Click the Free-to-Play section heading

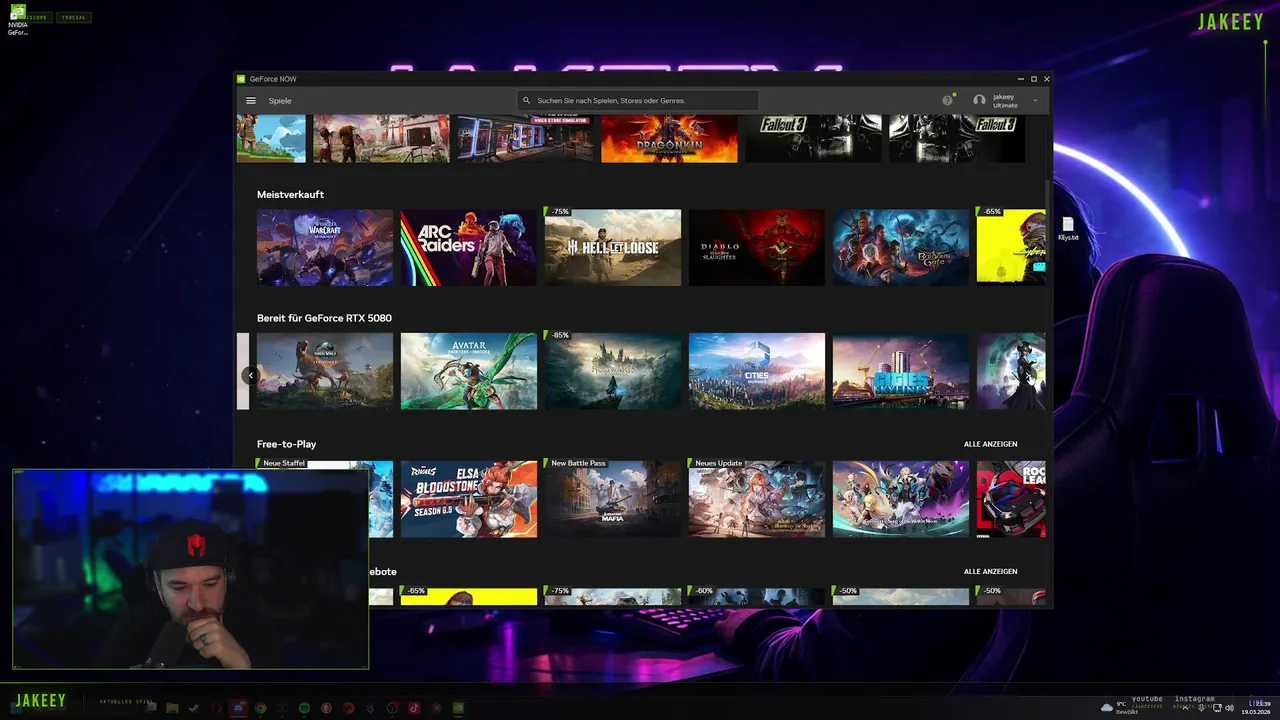[286, 444]
